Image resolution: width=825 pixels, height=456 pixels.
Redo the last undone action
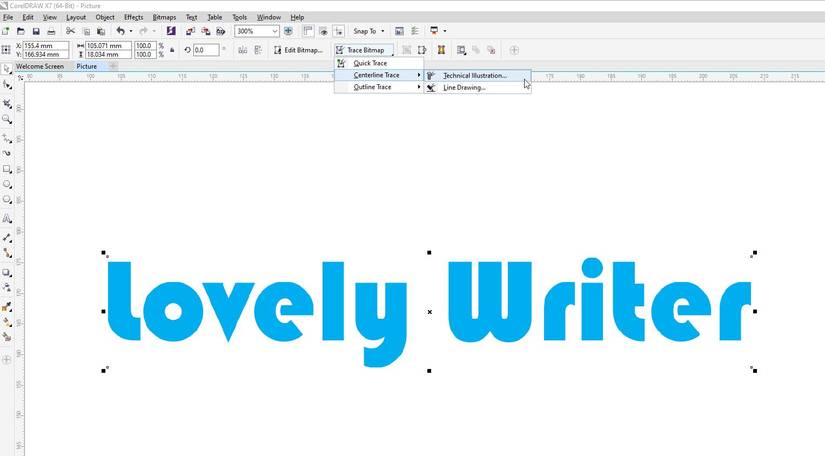pyautogui.click(x=143, y=31)
